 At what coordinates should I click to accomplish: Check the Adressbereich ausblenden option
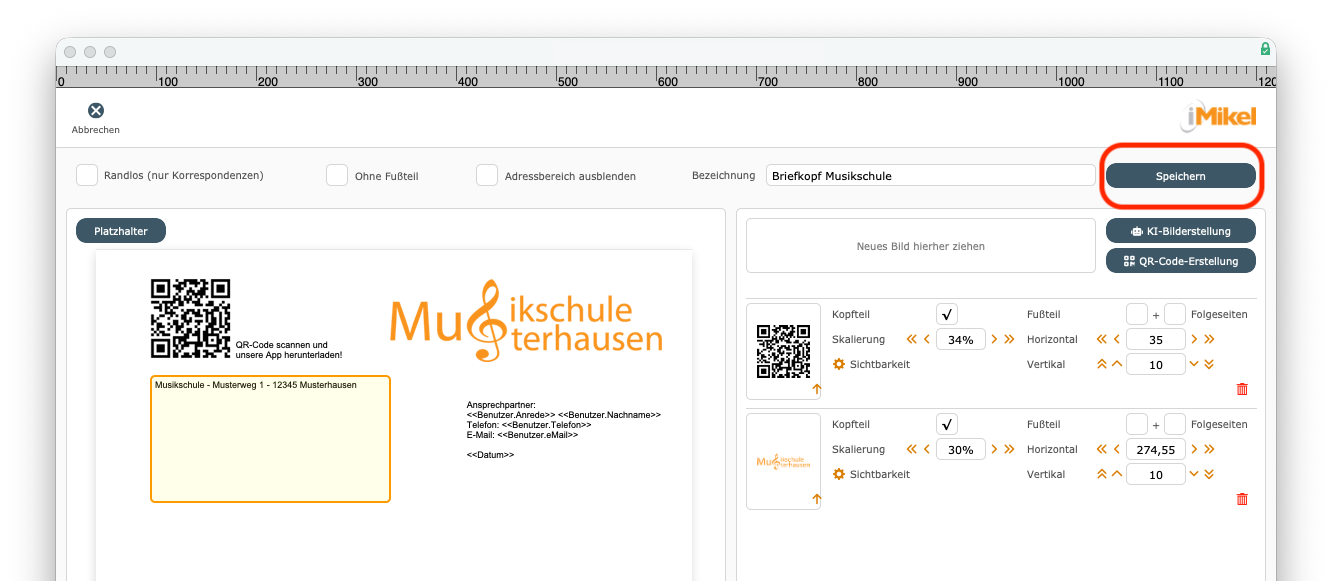487,175
